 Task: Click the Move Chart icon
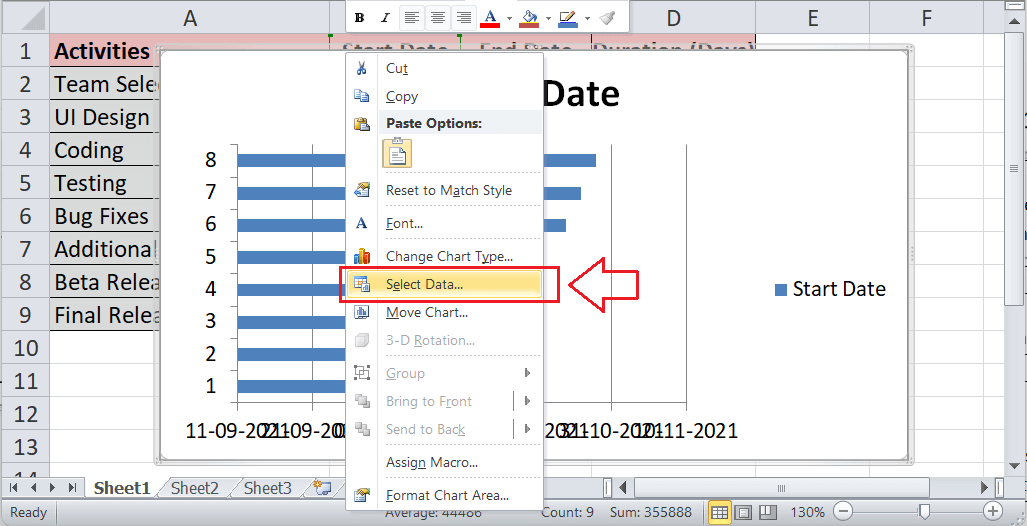pos(362,312)
